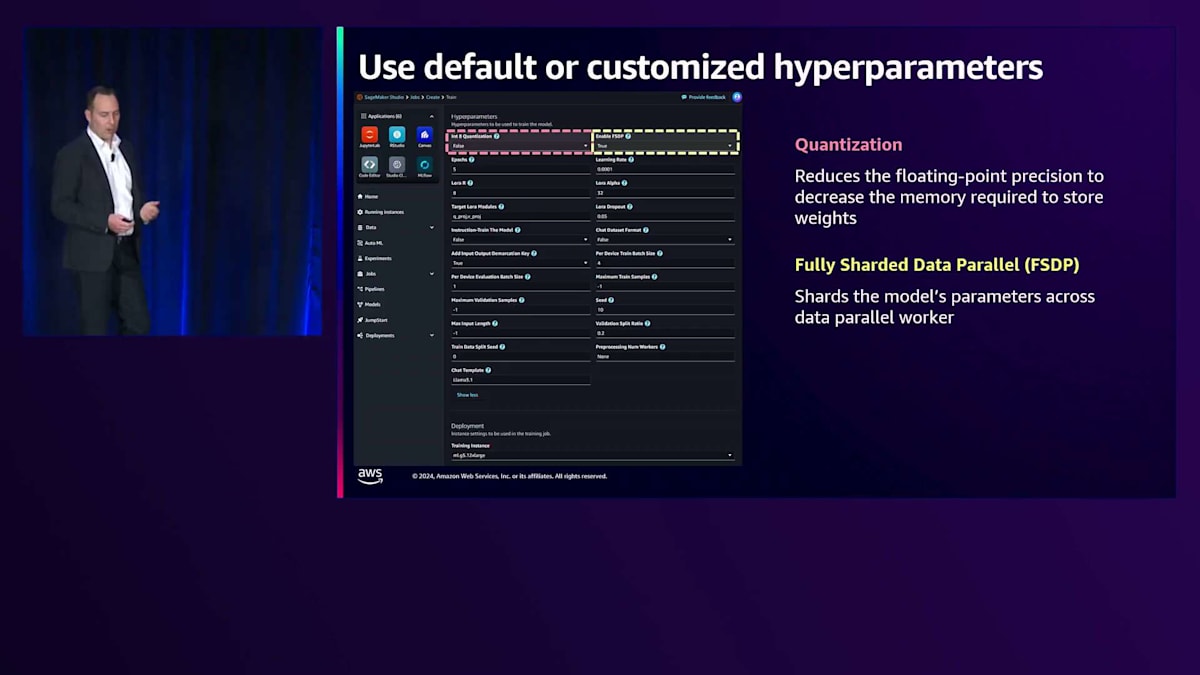Screen dimensions: 1200x675
Task: Open the Canvas application icon
Action: [425, 135]
